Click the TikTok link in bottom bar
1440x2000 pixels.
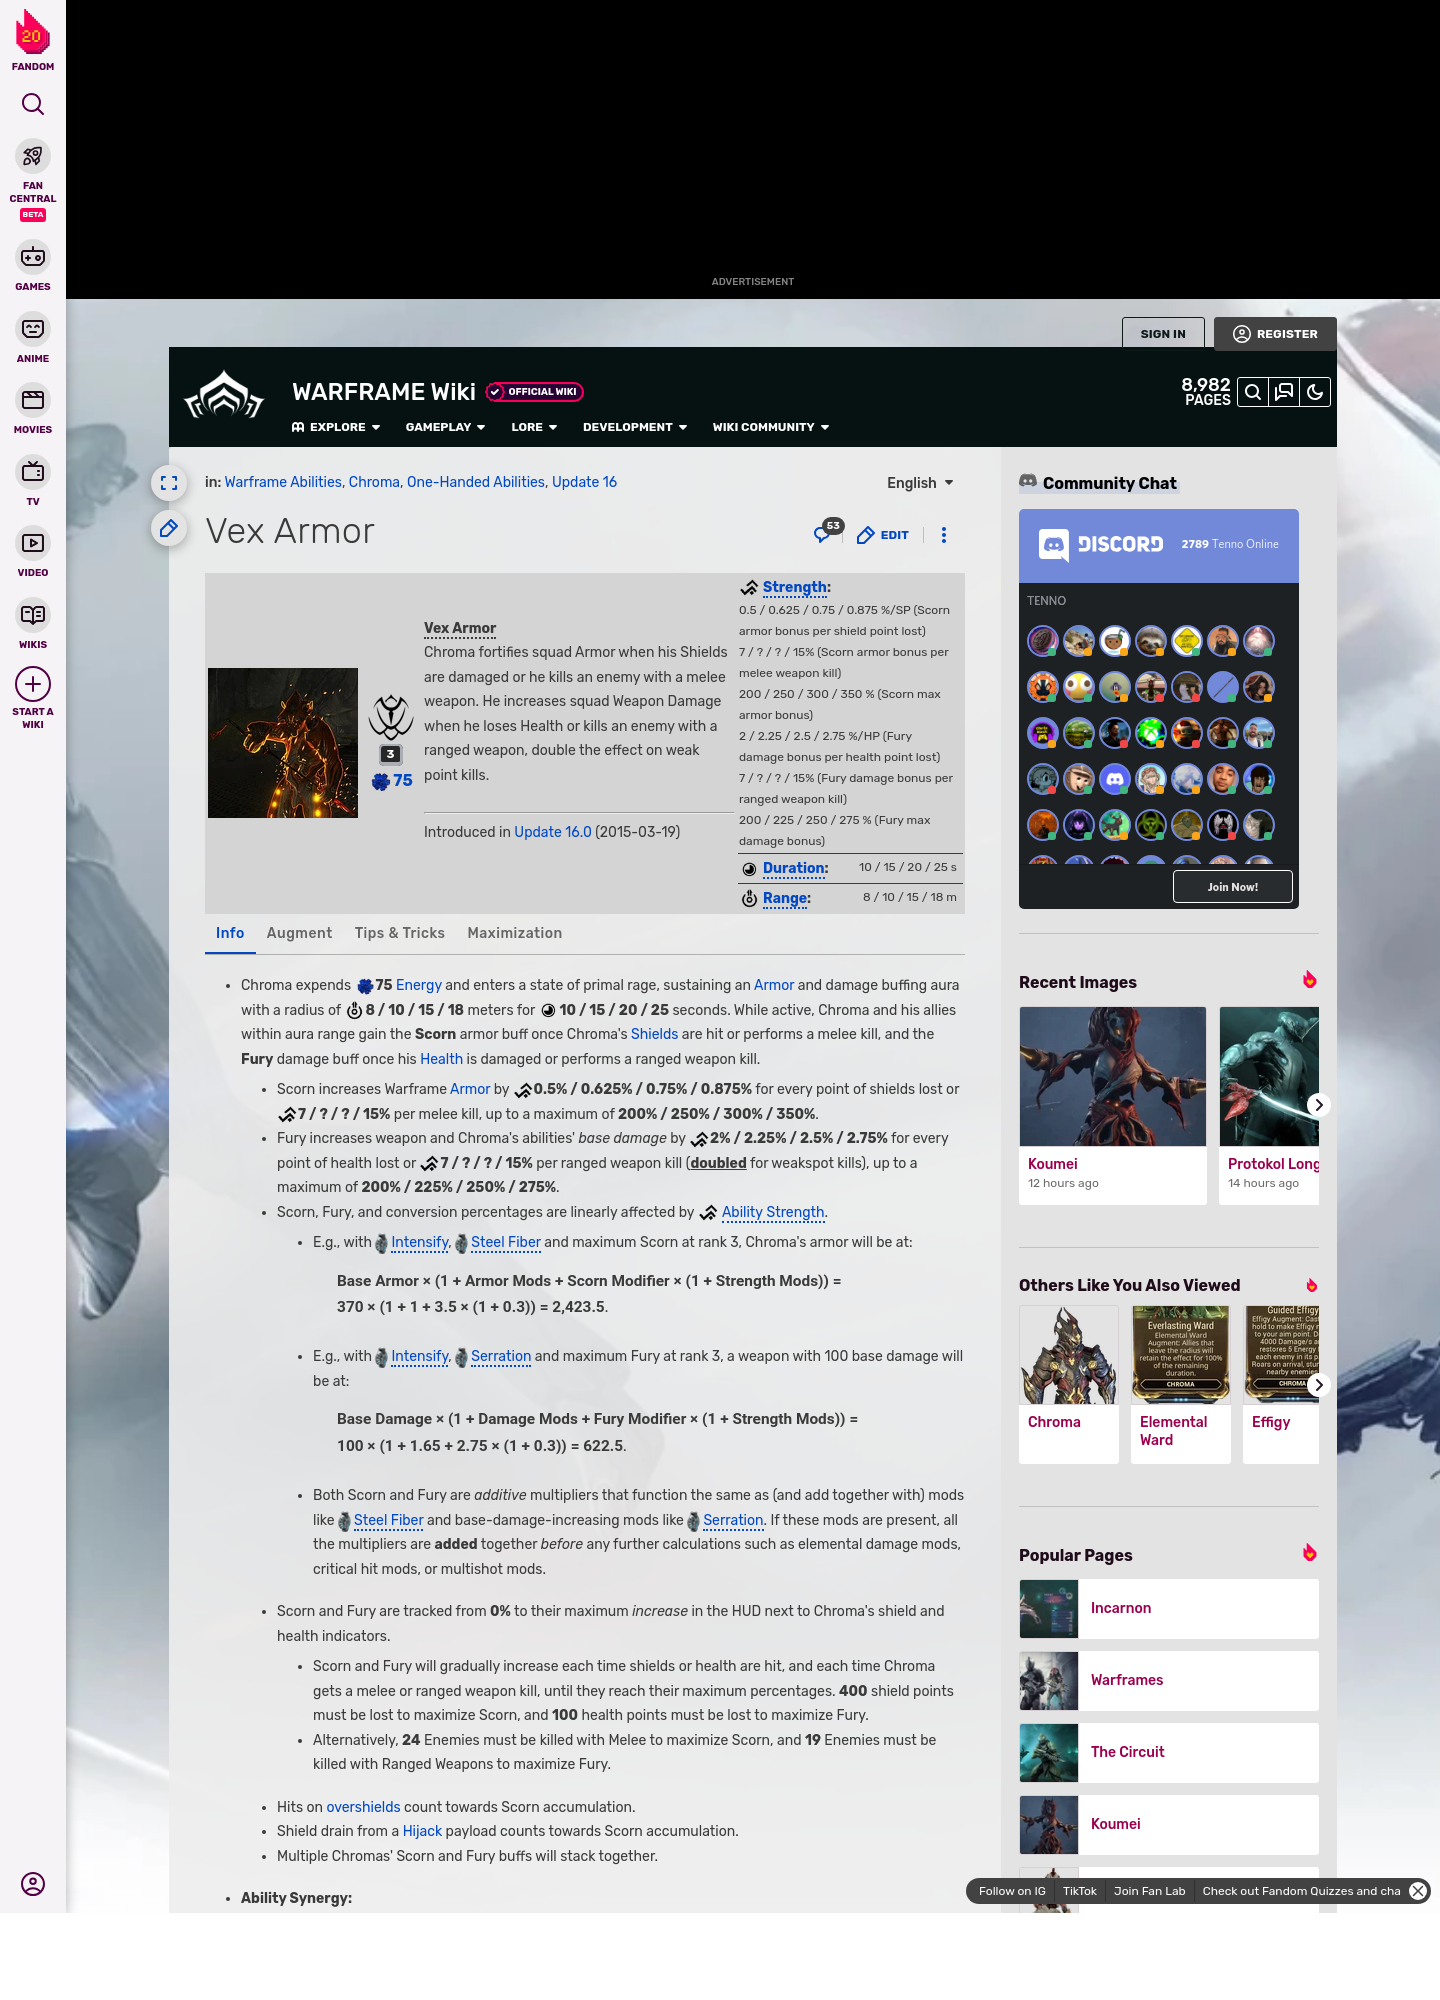(x=1080, y=1891)
